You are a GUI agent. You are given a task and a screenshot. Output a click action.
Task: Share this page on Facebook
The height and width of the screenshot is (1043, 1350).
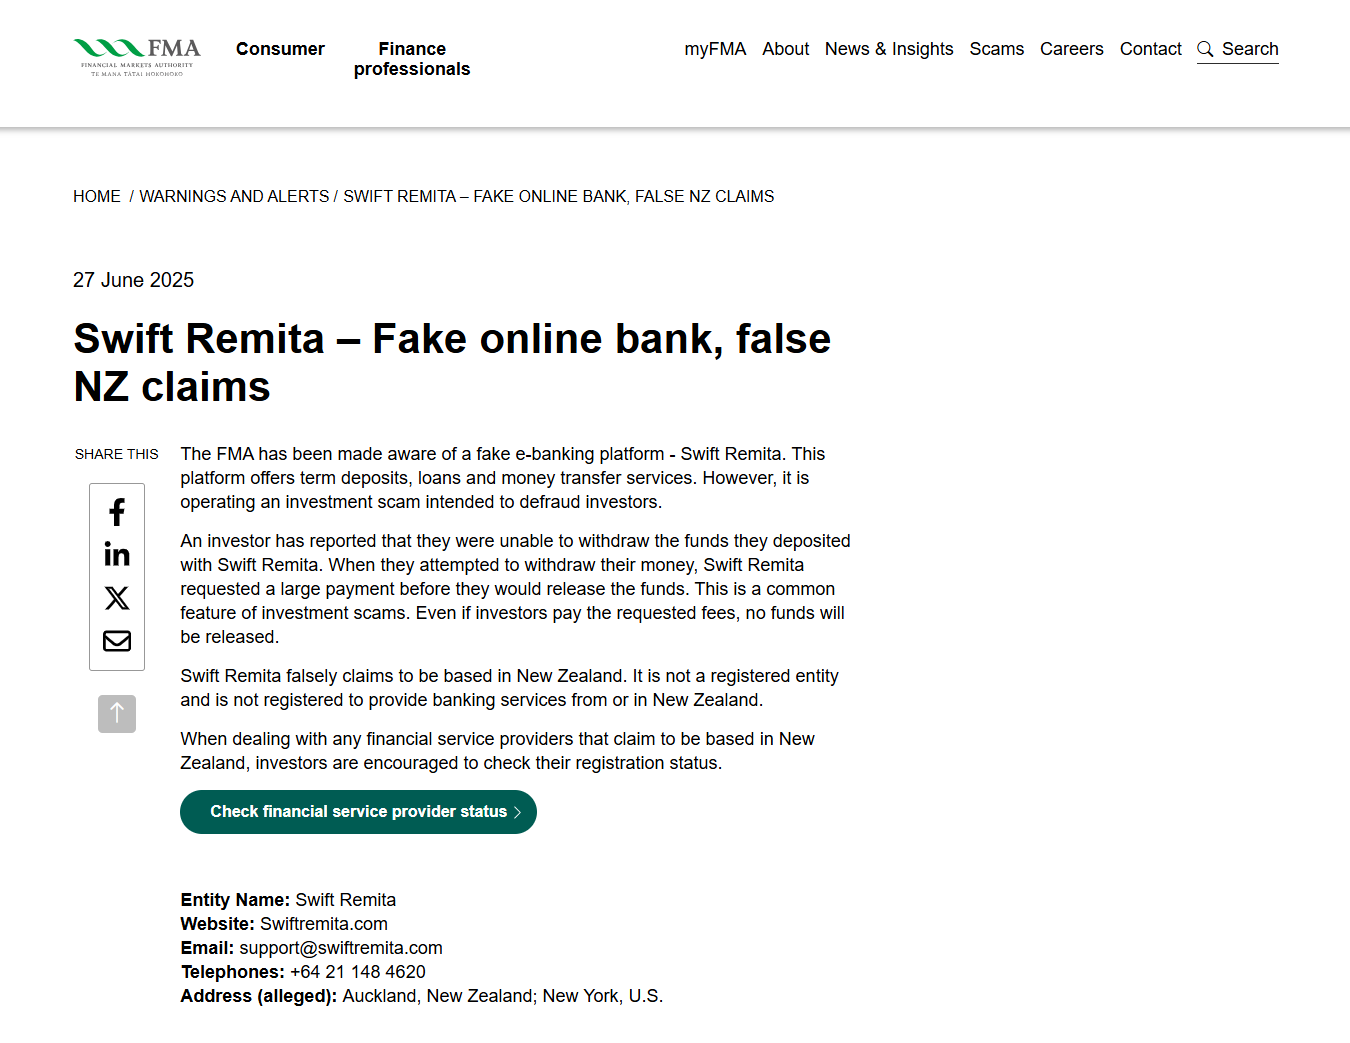pyautogui.click(x=117, y=513)
